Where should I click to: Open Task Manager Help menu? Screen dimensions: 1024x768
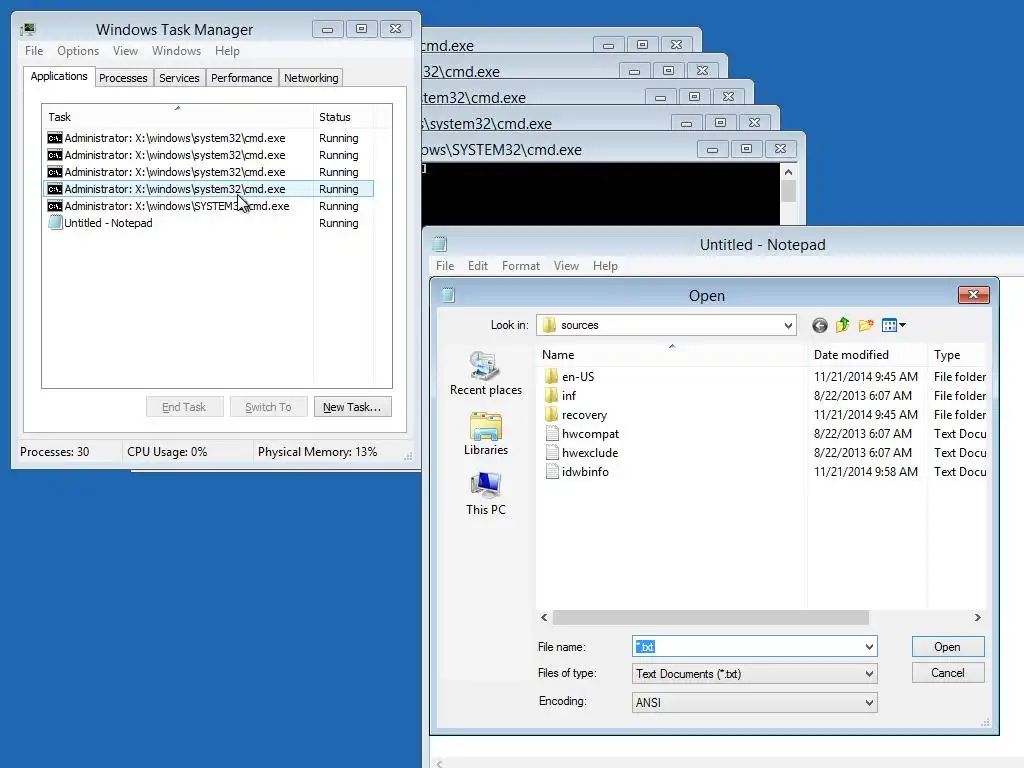point(227,51)
